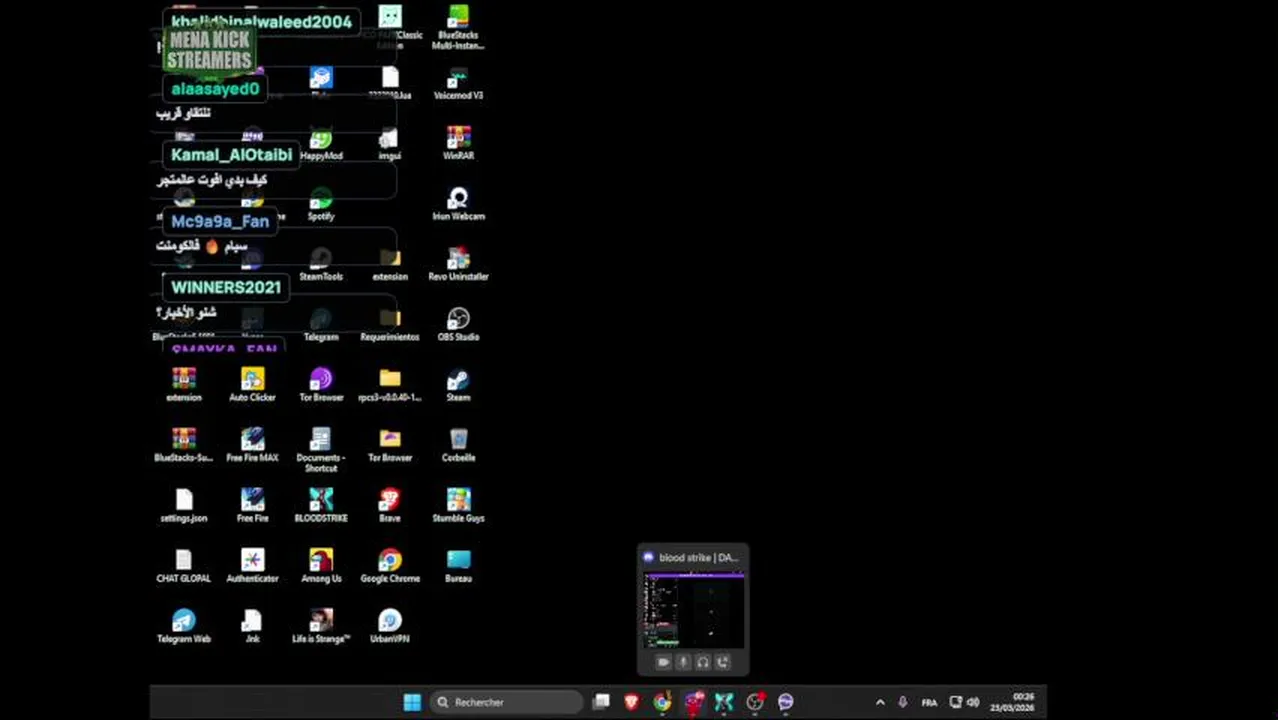Open the Corbeille recycle bin icon
The width and height of the screenshot is (1278, 720).
pyautogui.click(x=458, y=445)
